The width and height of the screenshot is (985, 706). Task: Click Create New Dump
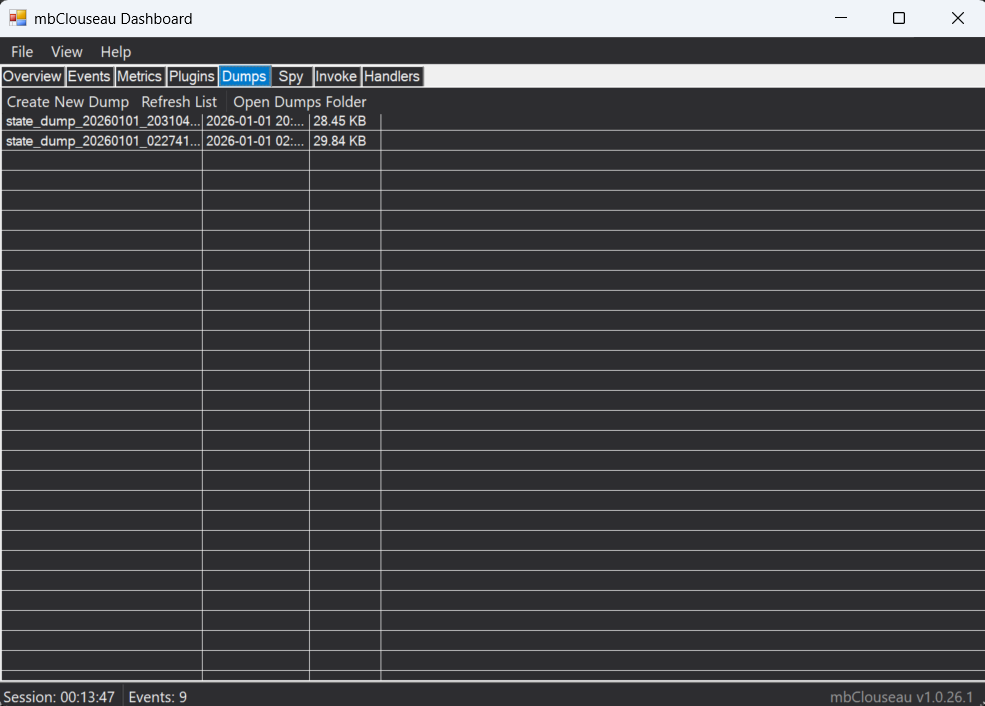pos(67,101)
